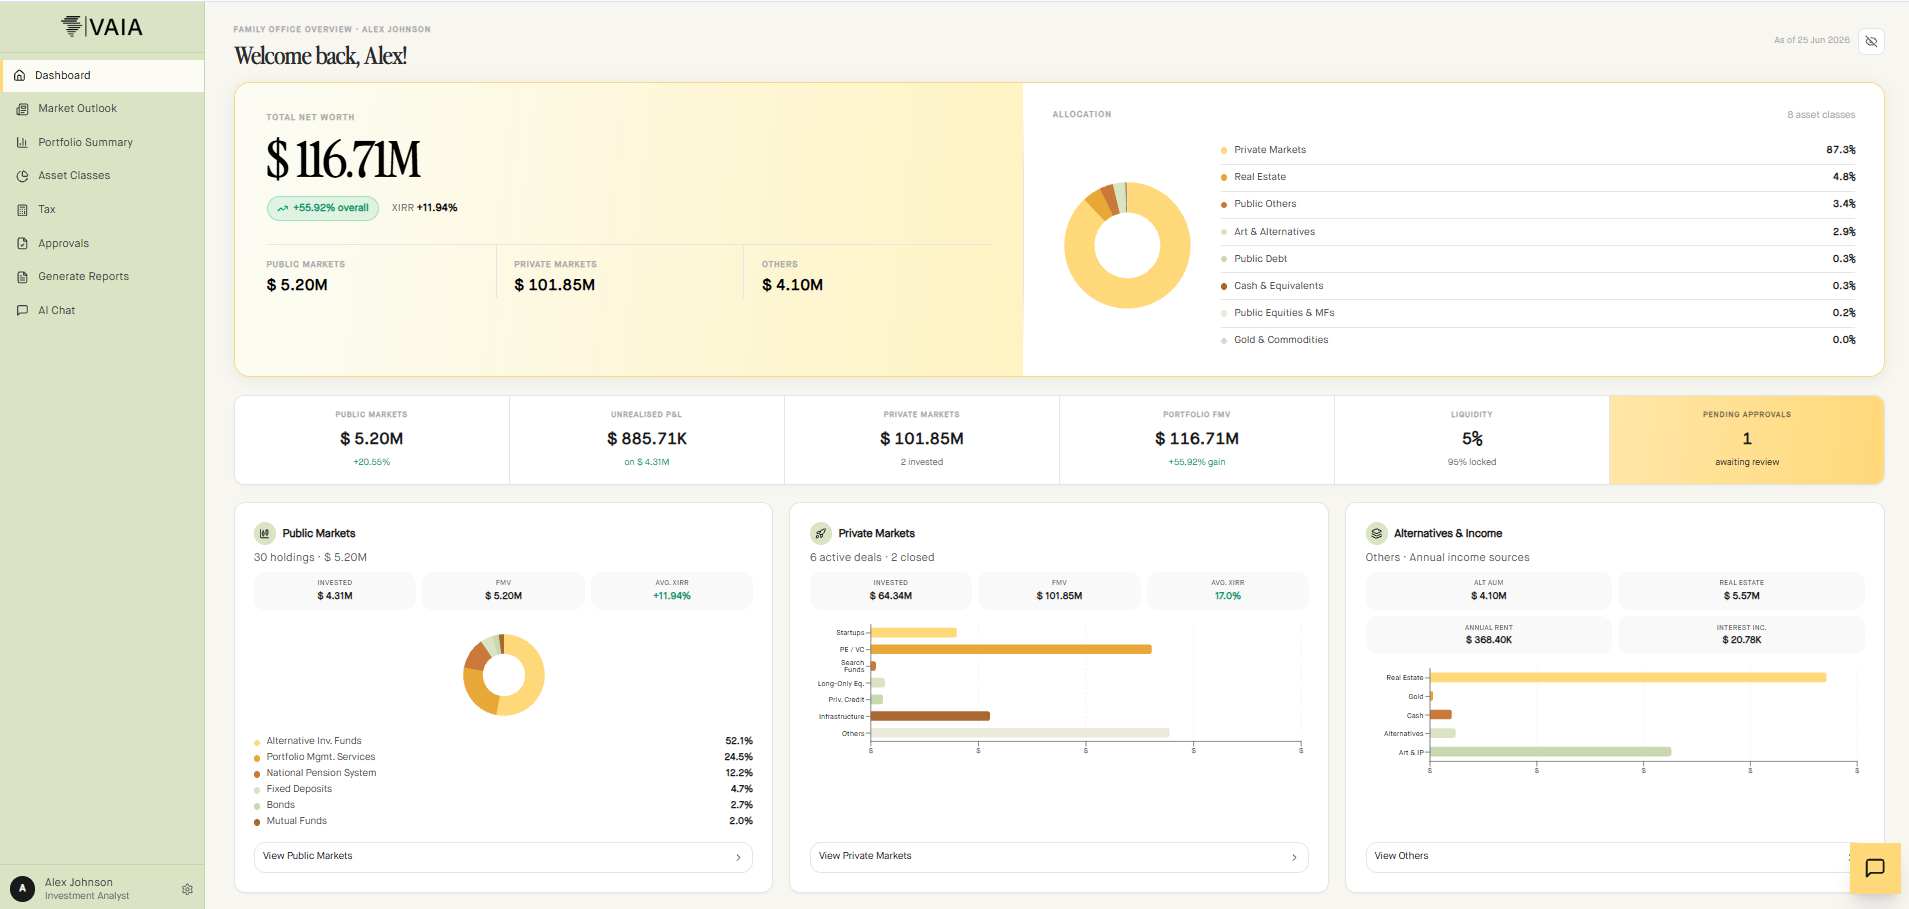Open Market Outlook in sidebar
The height and width of the screenshot is (909, 1909).
(x=103, y=109)
